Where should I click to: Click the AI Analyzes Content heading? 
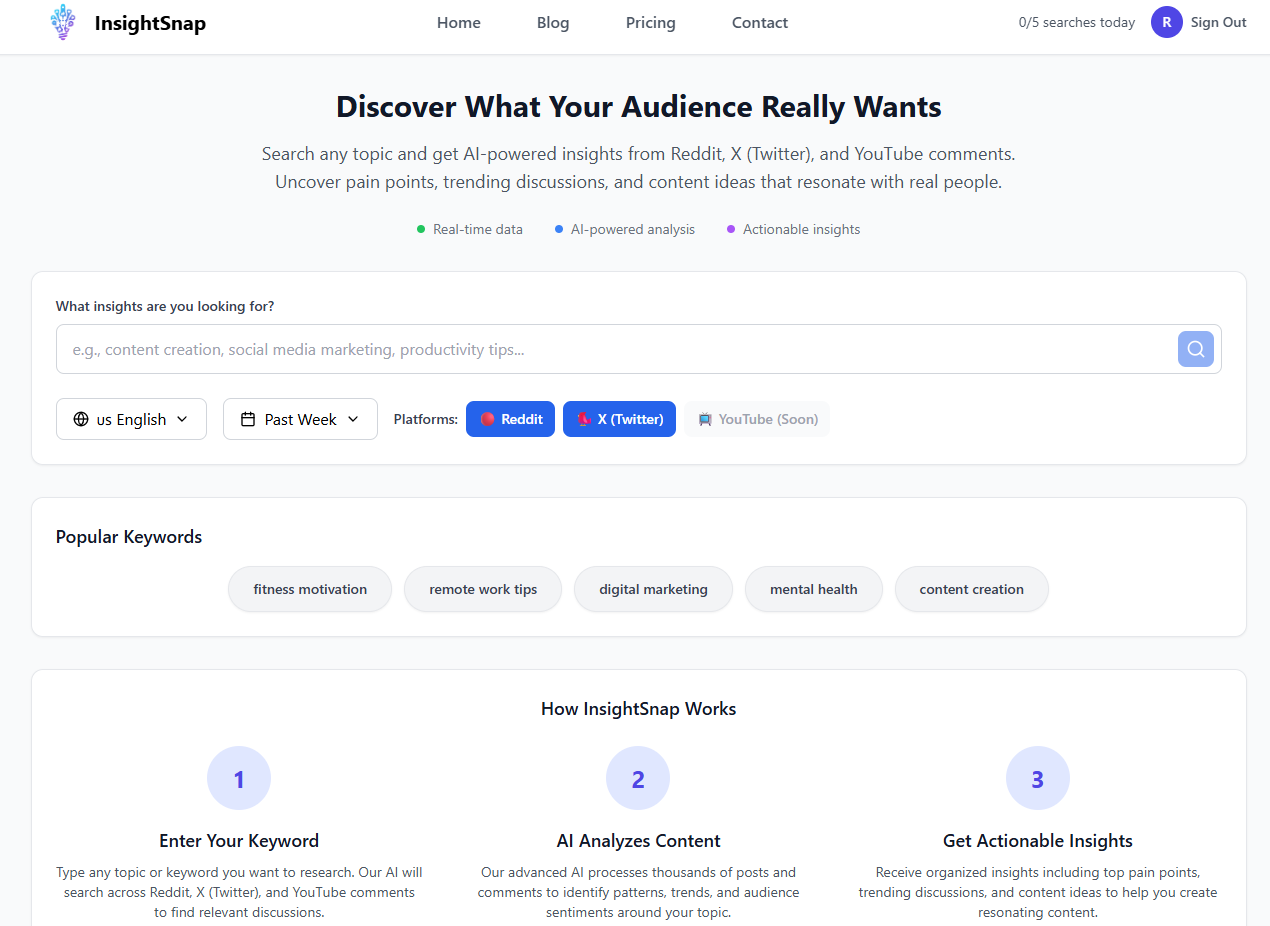click(x=638, y=841)
